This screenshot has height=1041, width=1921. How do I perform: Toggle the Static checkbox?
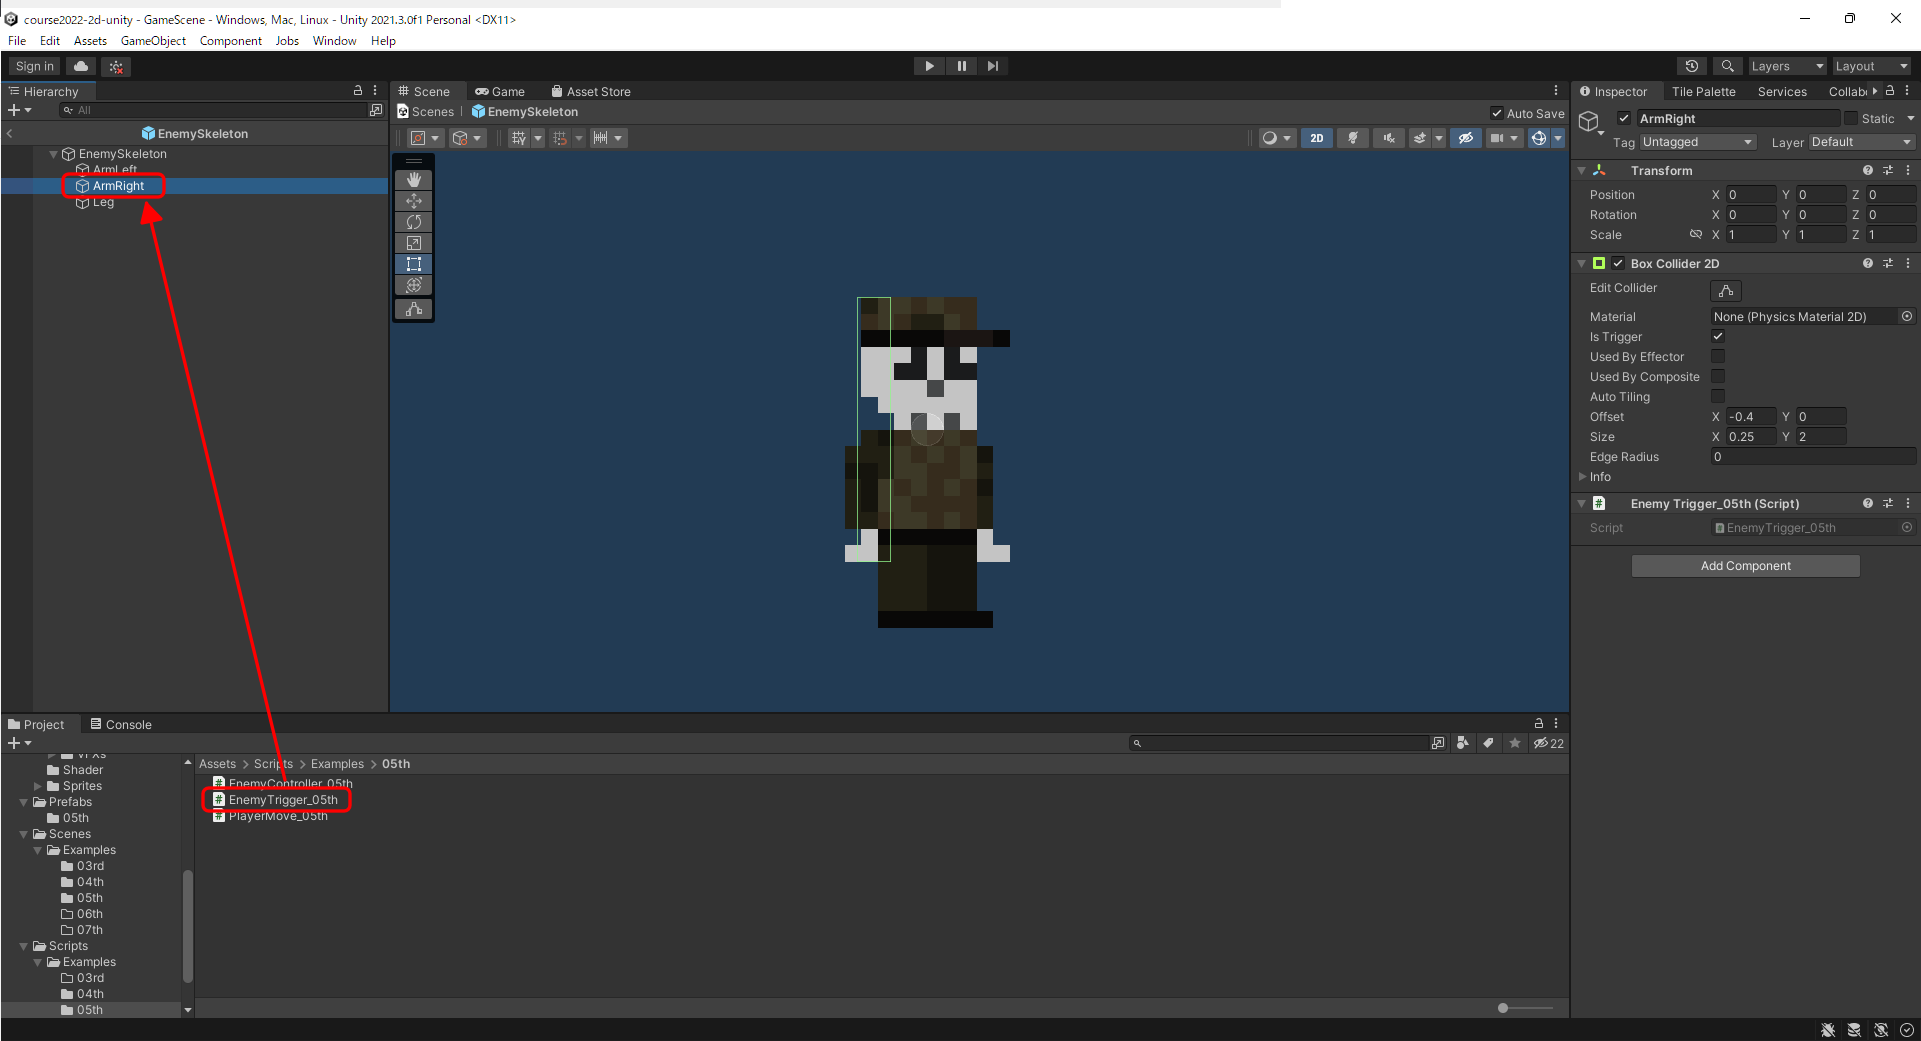click(1851, 118)
